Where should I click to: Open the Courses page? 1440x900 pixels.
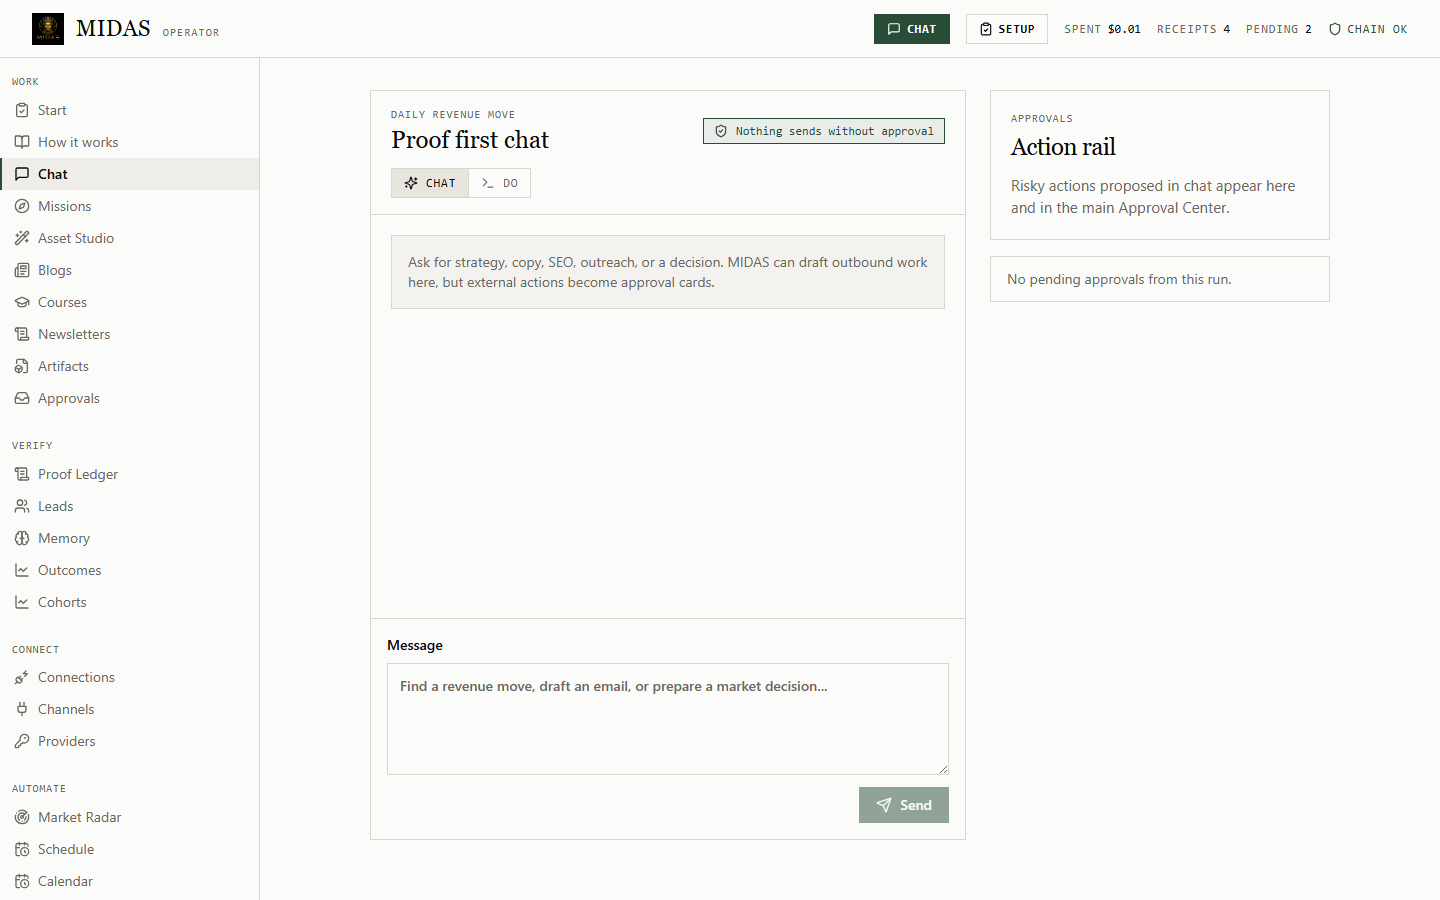[129, 302]
